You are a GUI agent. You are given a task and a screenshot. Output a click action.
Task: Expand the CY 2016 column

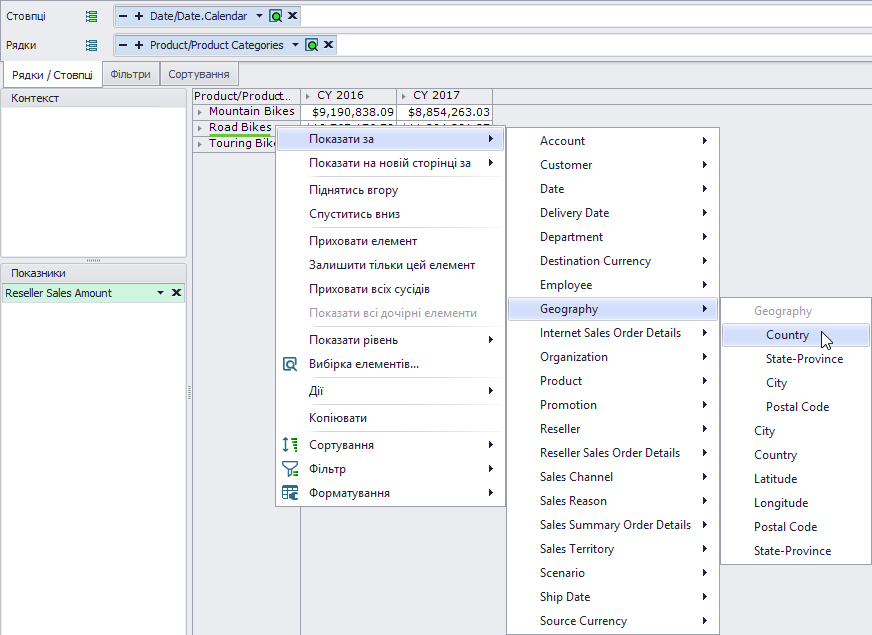[x=308, y=96]
